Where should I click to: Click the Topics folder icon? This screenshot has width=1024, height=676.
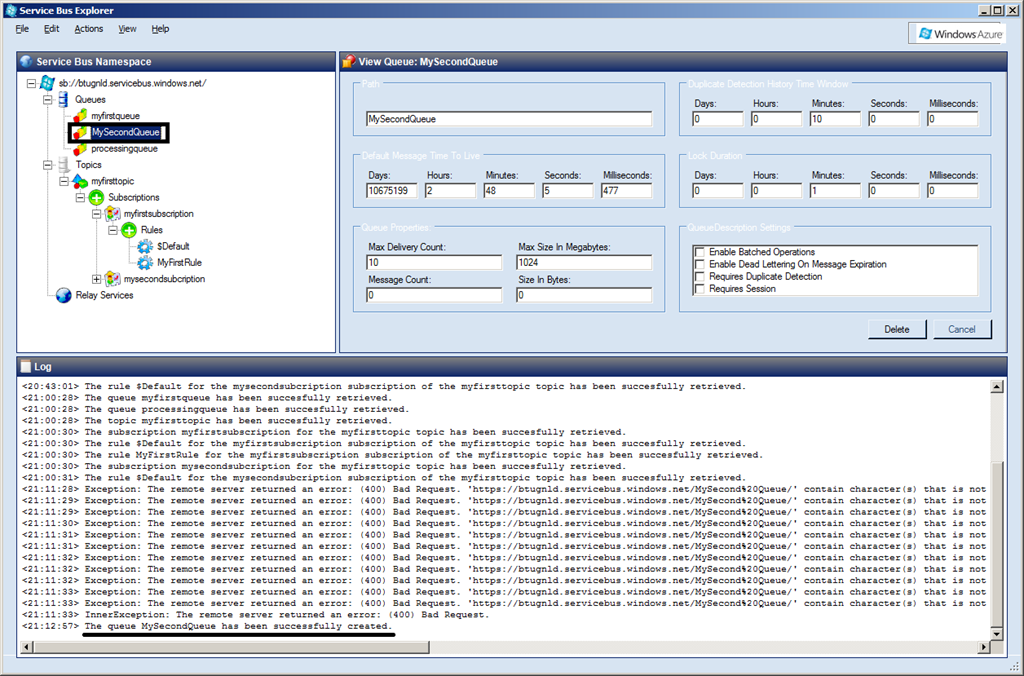(x=63, y=165)
